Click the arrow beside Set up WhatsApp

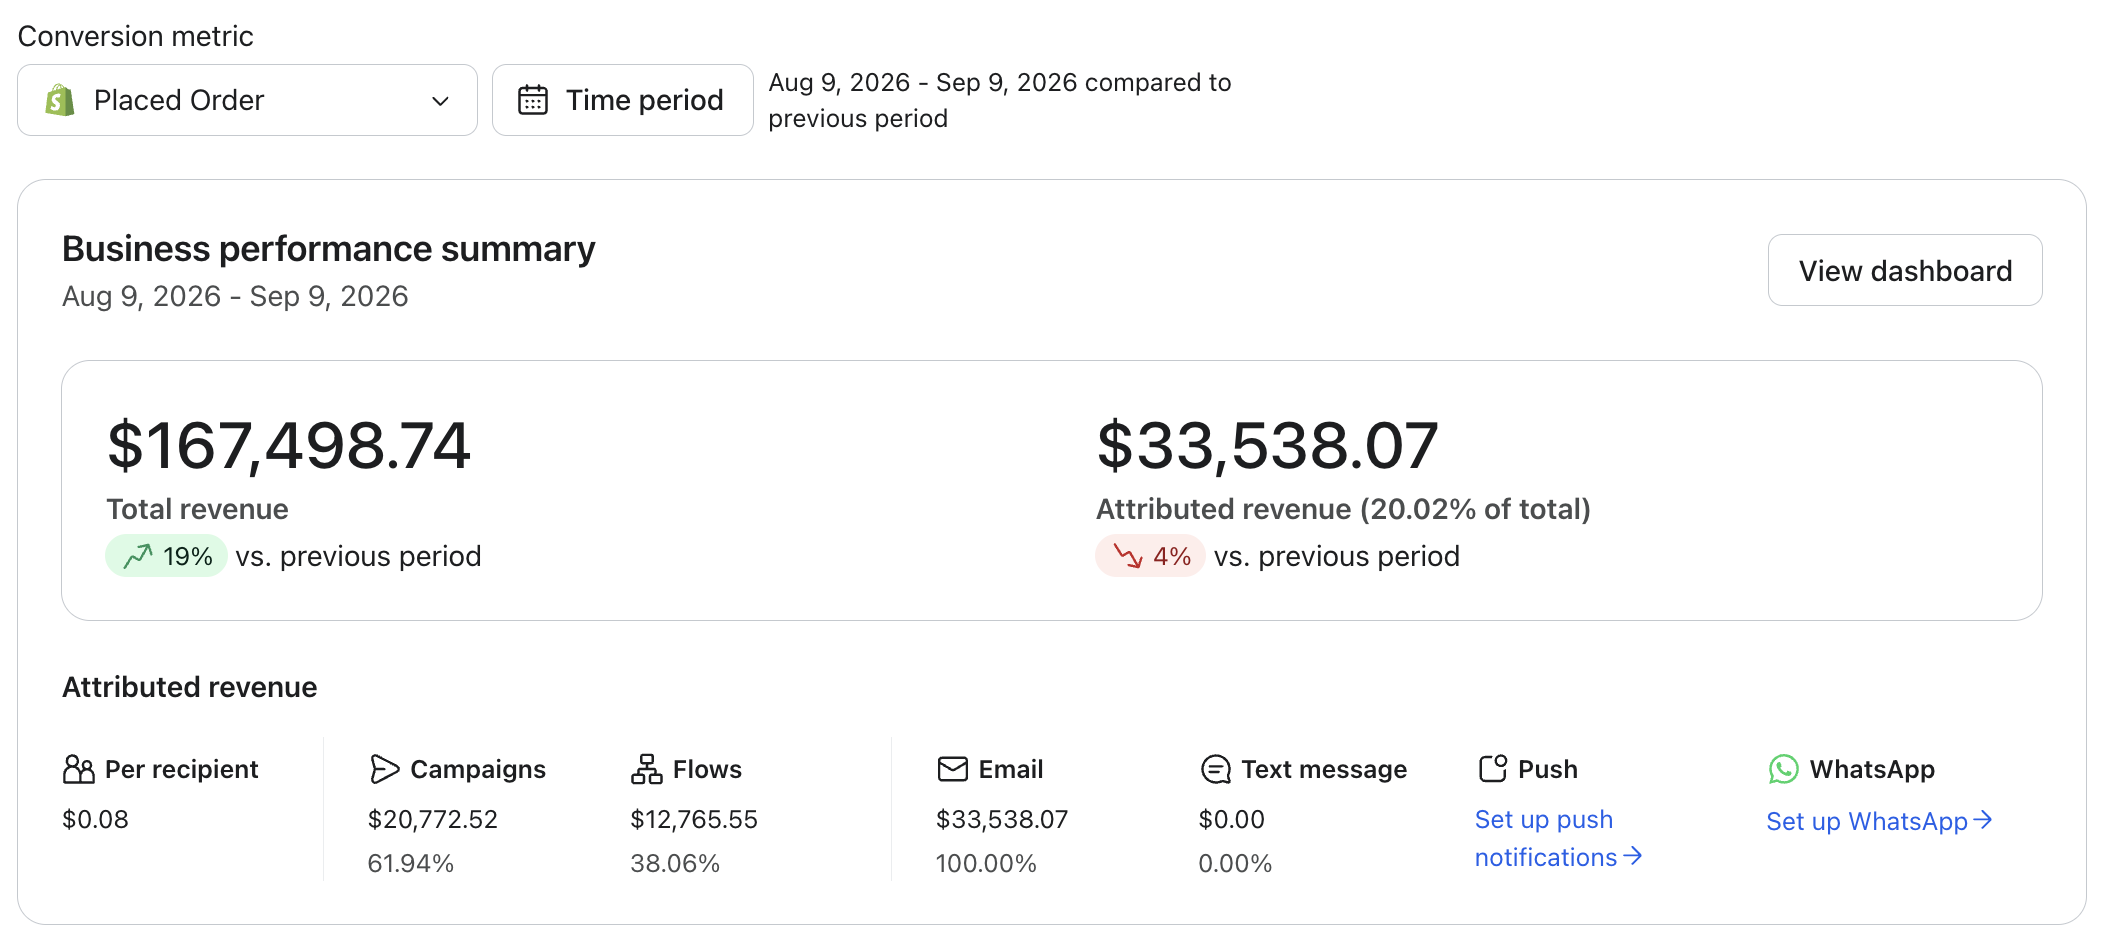click(x=1983, y=820)
